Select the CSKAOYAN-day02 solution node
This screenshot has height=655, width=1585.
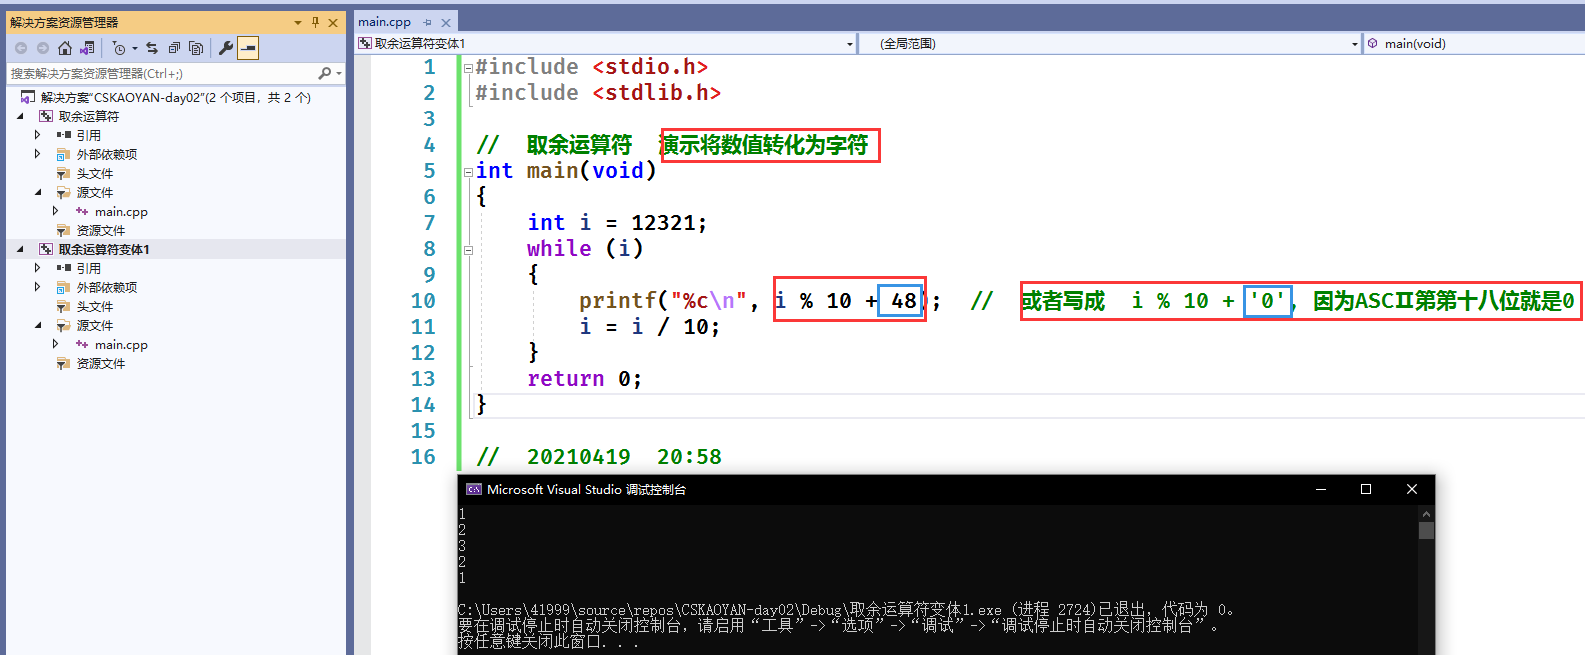coord(175,97)
